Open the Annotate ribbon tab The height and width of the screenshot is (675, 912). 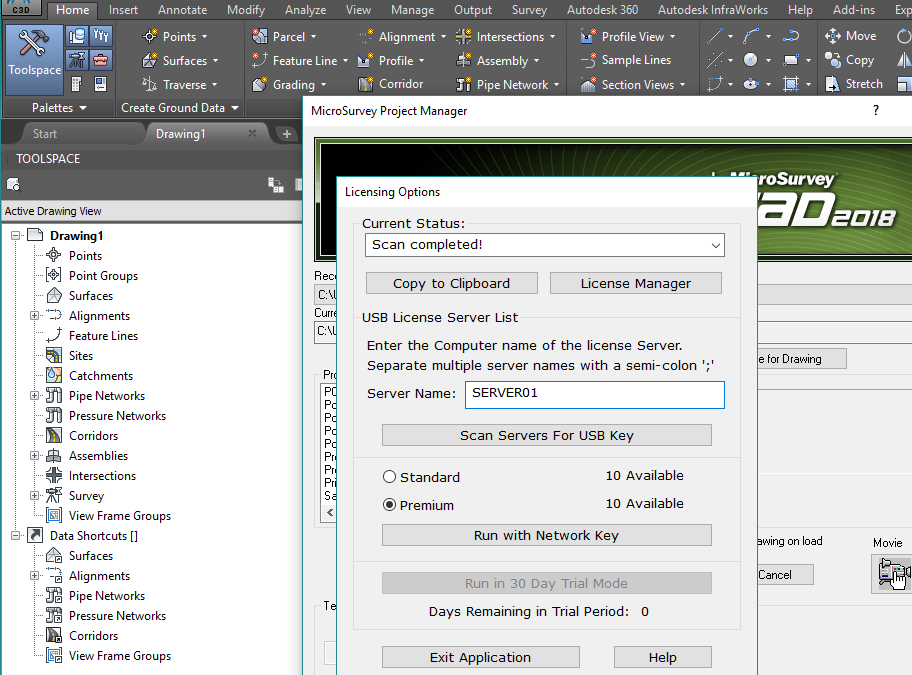pos(182,10)
